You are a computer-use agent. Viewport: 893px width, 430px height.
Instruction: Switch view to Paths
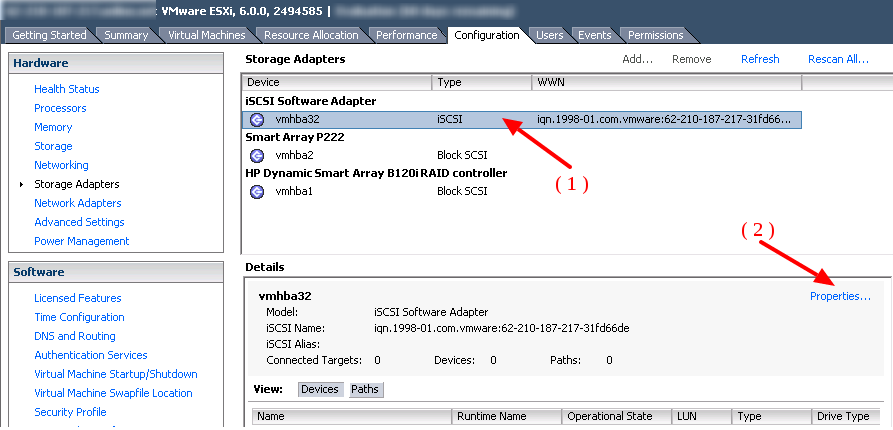click(366, 389)
